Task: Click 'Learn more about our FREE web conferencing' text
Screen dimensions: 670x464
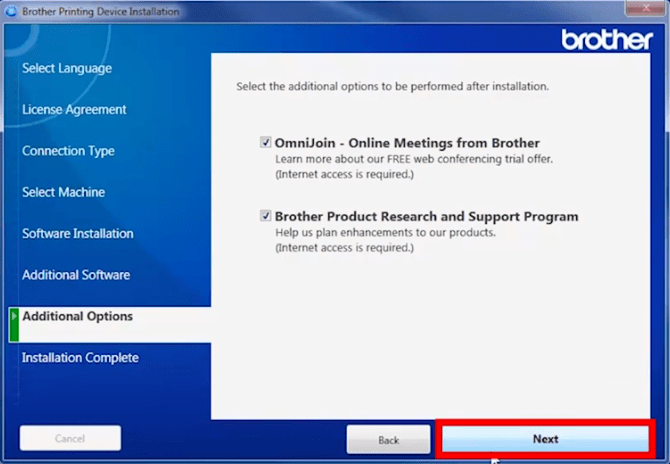Action: (414, 159)
